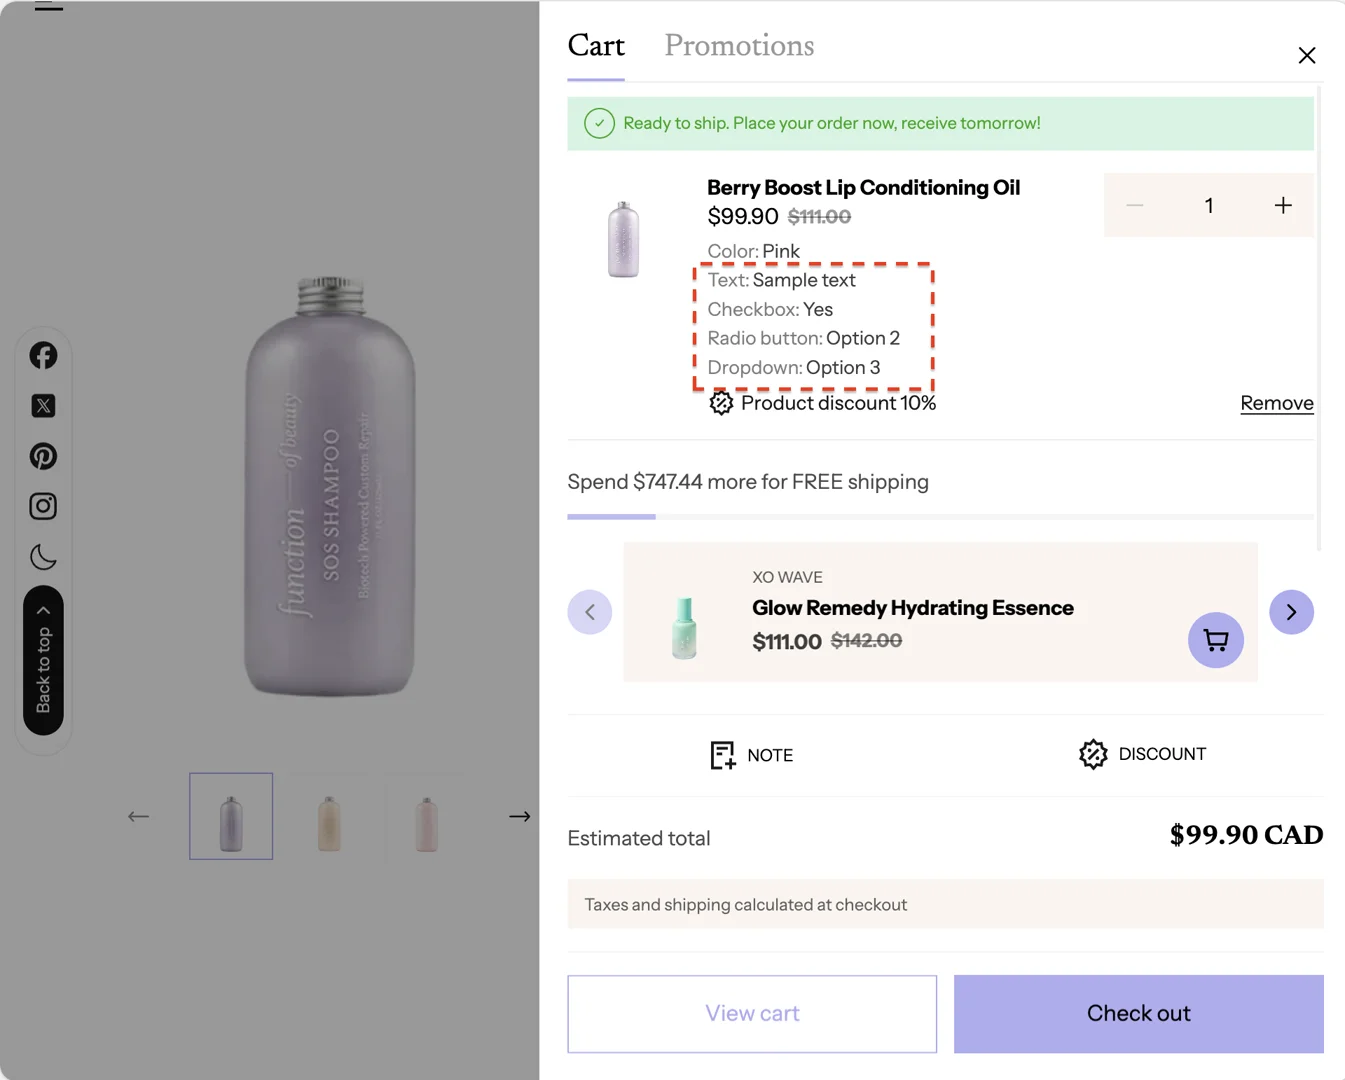
Task: Go to next product thumbnail arrow
Action: (519, 817)
